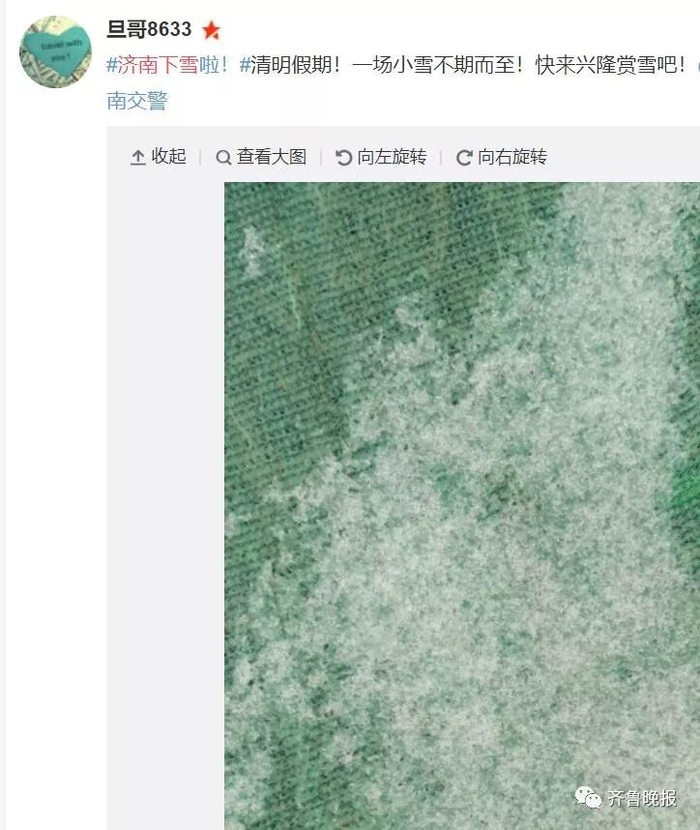Image resolution: width=700 pixels, height=830 pixels.
Task: Click the collapse up-arrow icon
Action: [138, 157]
